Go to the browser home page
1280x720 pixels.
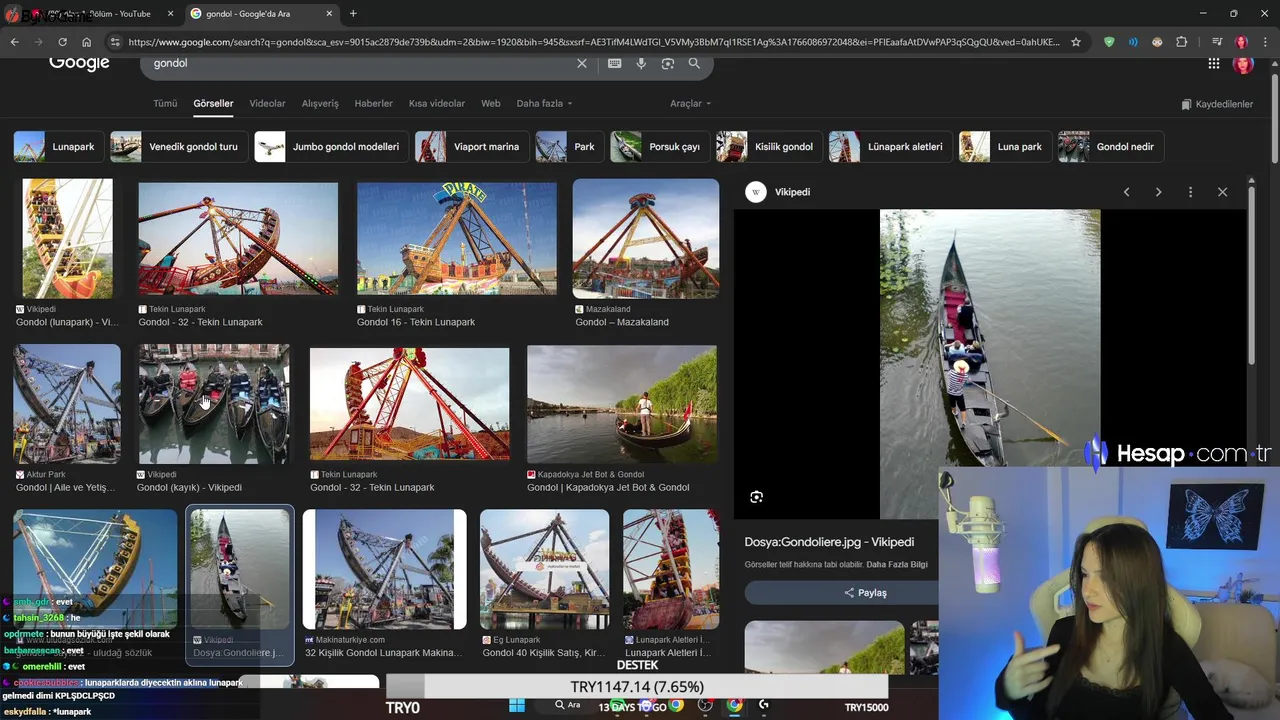coord(87,42)
